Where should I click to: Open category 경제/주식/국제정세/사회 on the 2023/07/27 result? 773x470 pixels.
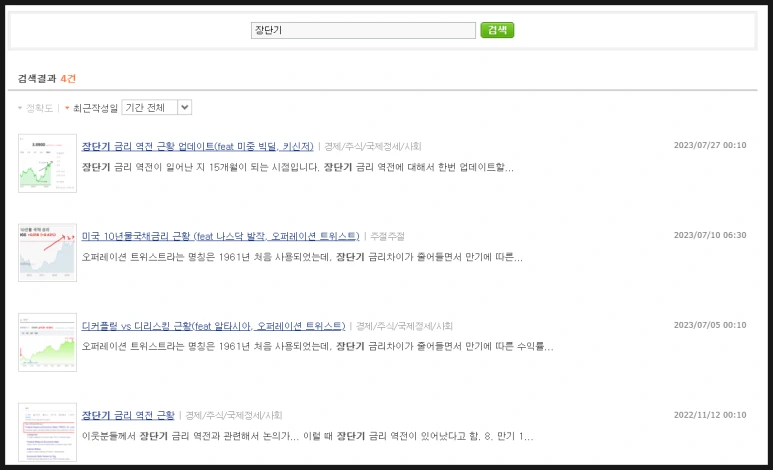pyautogui.click(x=373, y=146)
